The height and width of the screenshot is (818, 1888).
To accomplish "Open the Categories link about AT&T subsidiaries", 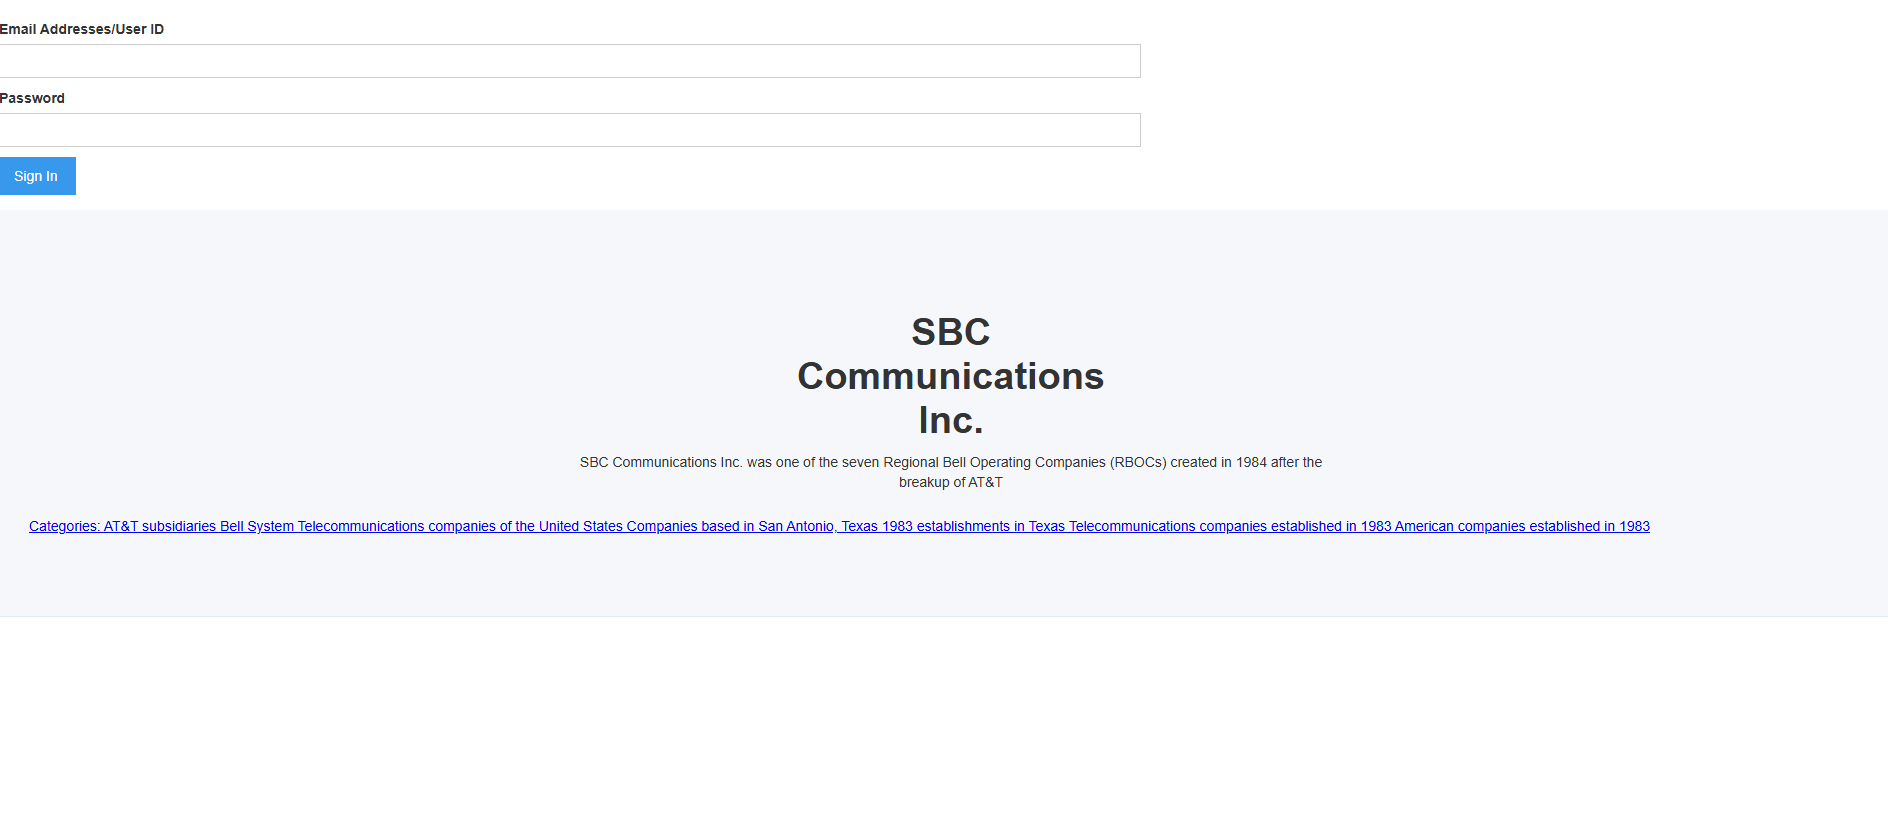I will [x=839, y=526].
